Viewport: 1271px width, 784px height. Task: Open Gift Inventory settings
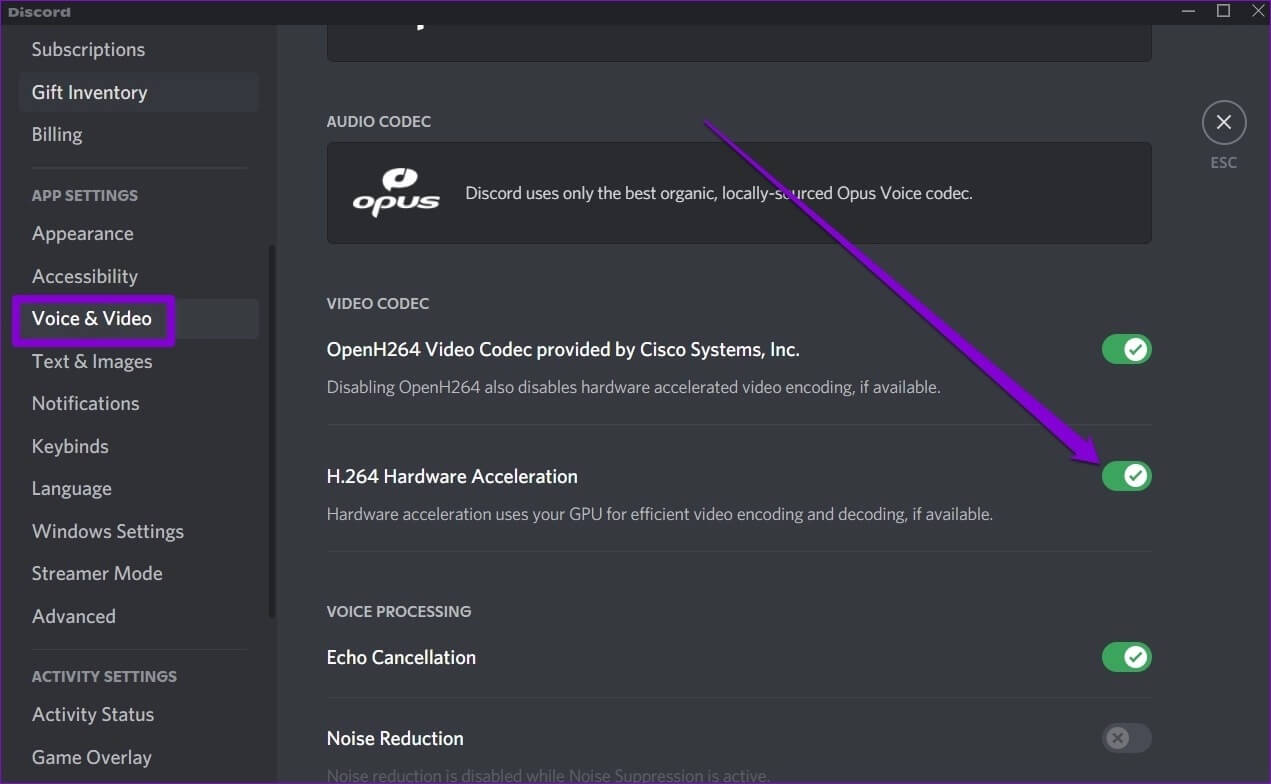(138, 92)
